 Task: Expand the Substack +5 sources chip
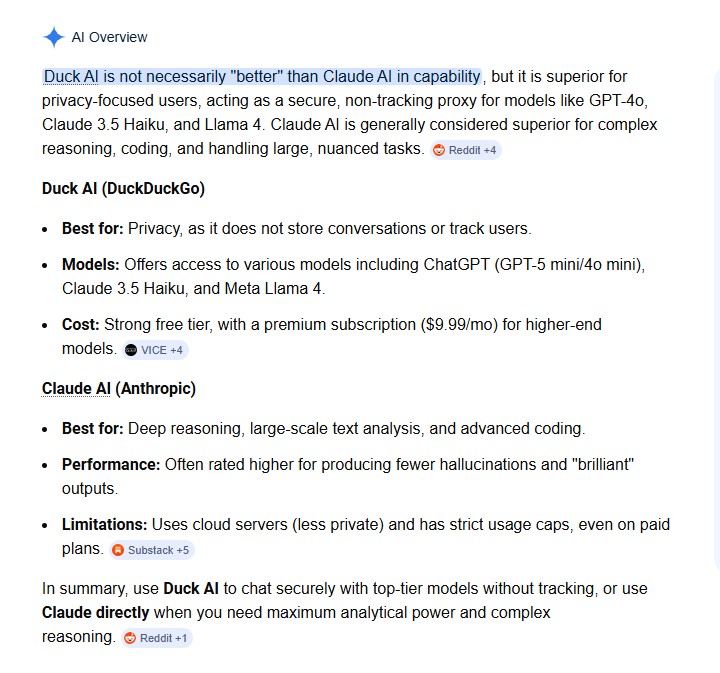point(151,550)
